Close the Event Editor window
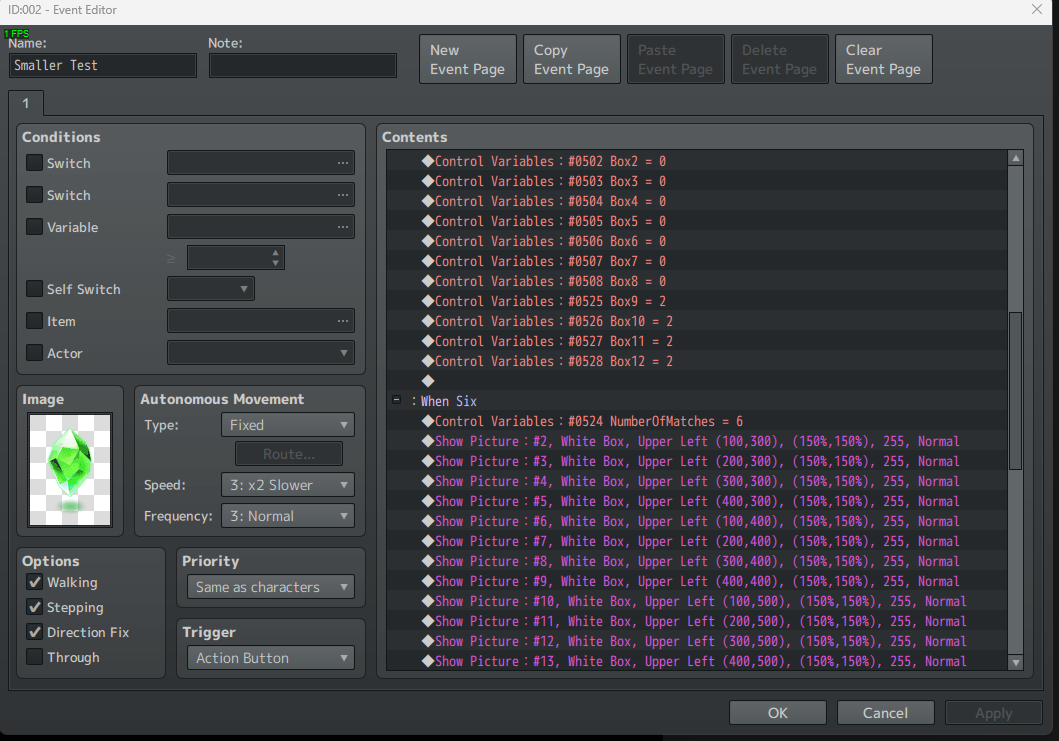 point(1037,9)
